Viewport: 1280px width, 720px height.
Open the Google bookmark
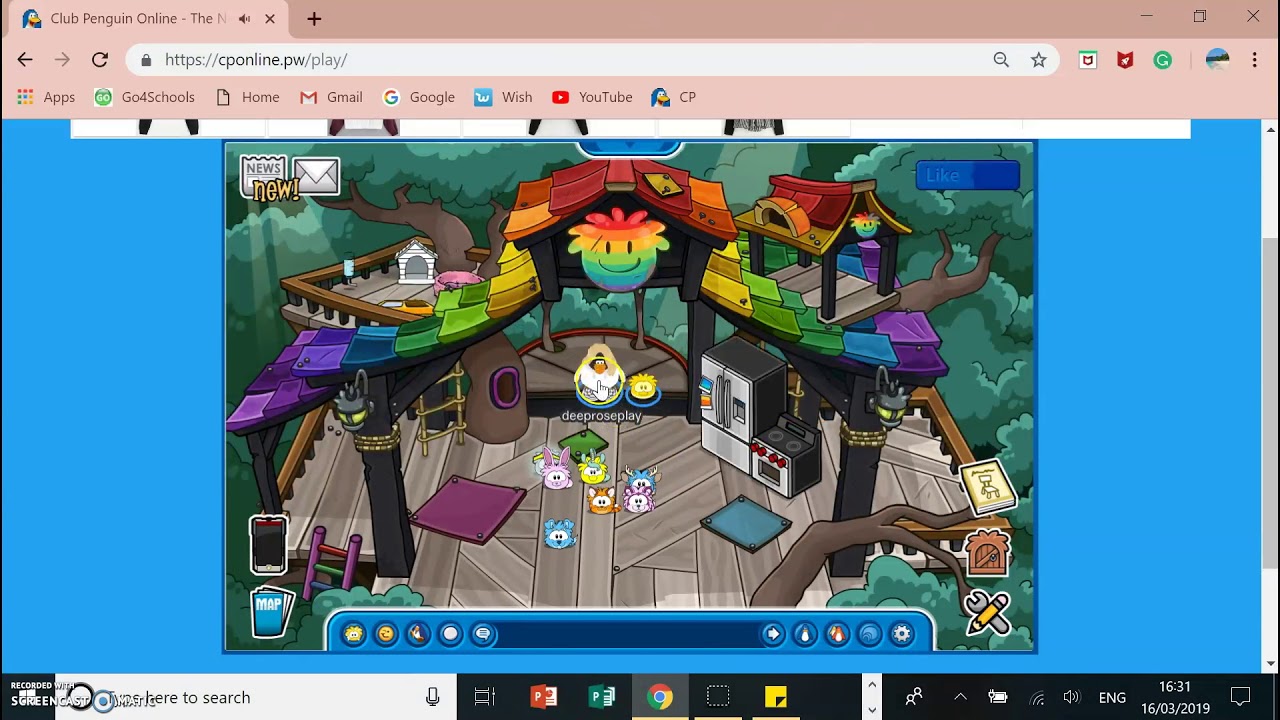pos(419,97)
